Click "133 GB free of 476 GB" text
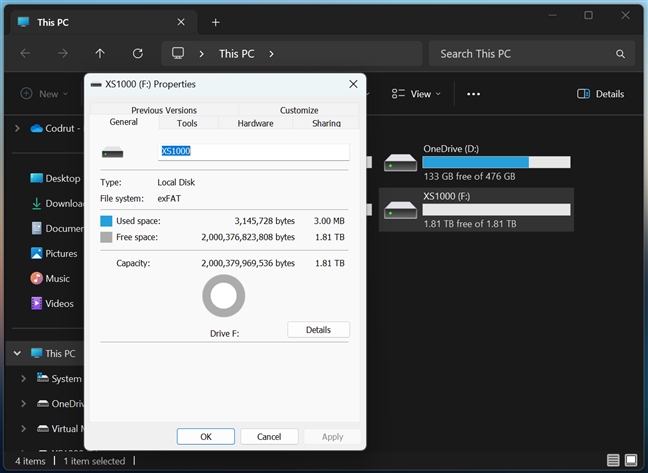Screen dimensions: 648x473 coord(469,176)
